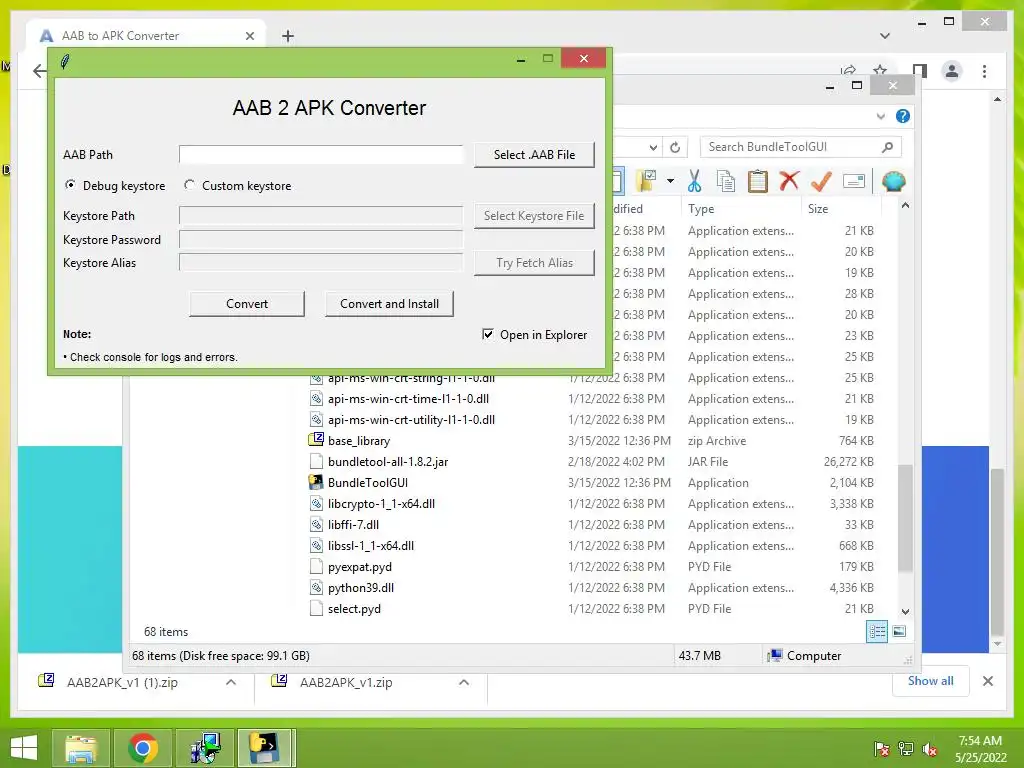Expand the Explorer ribbon chevron
The width and height of the screenshot is (1024, 768).
pos(880,116)
